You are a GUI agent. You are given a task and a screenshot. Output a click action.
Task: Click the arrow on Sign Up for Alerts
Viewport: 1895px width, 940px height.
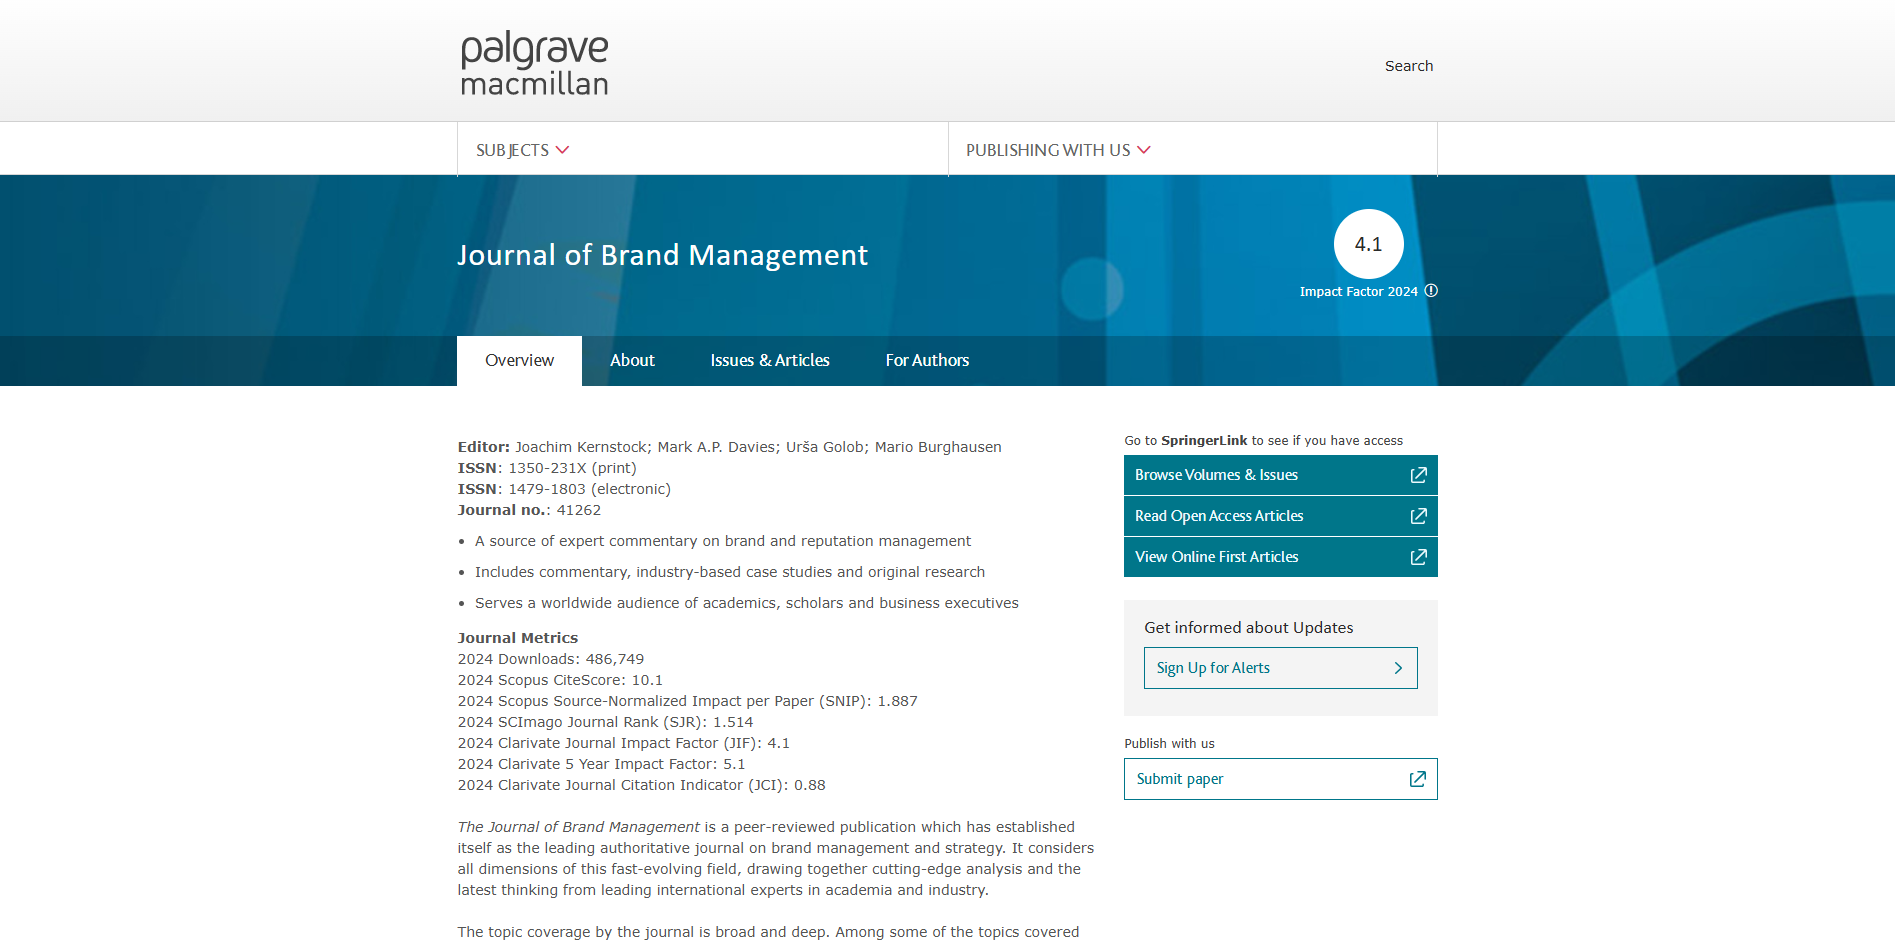click(x=1398, y=668)
